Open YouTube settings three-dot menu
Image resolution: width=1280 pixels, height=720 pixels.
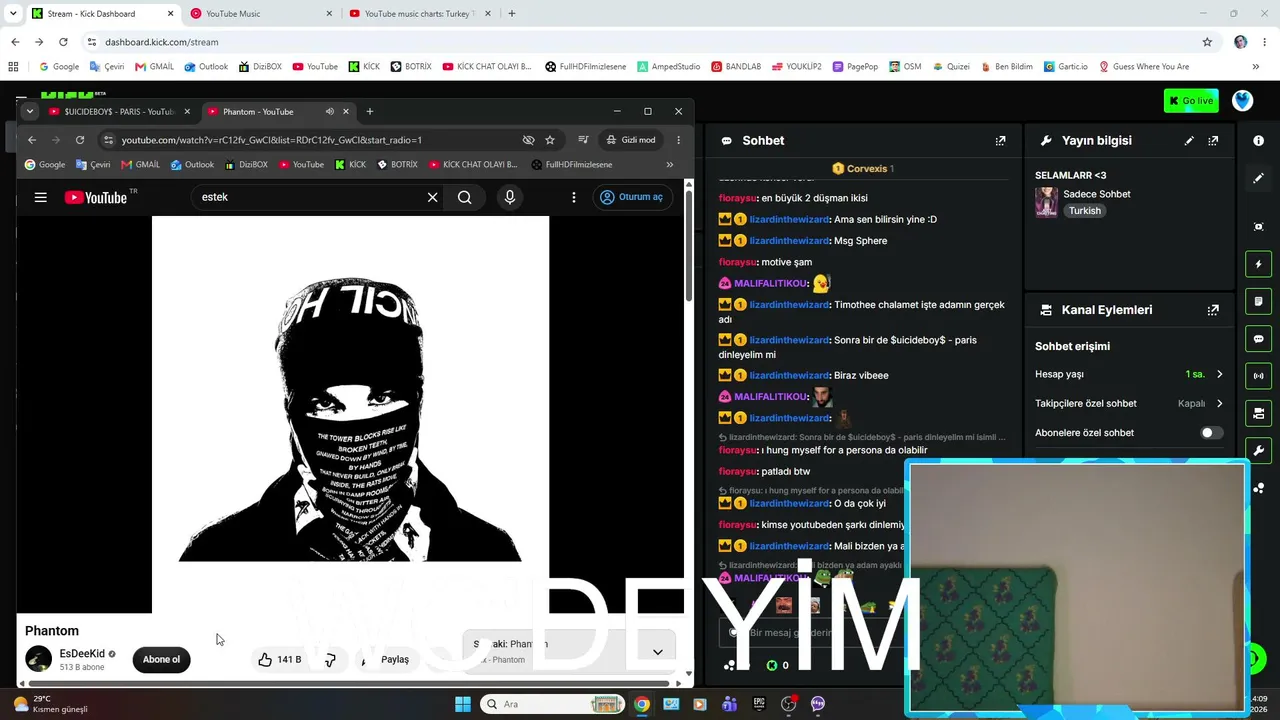[x=573, y=197]
